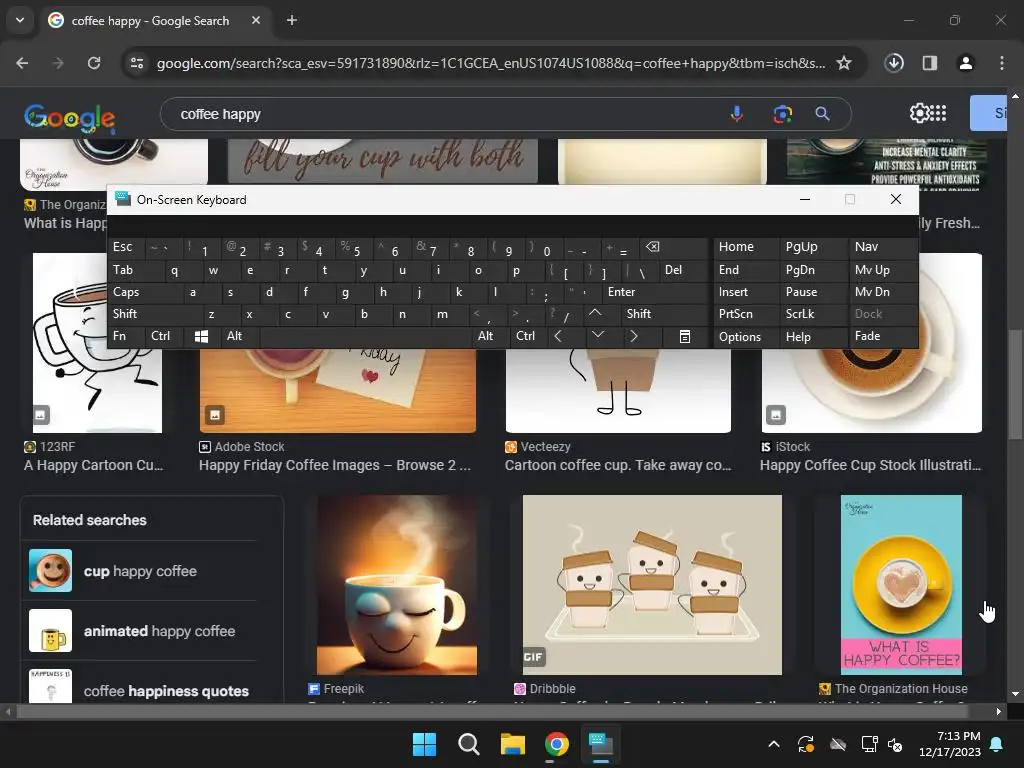Click the right arrow key on On-Screen Keyboard
This screenshot has height=768, width=1024.
click(x=633, y=336)
